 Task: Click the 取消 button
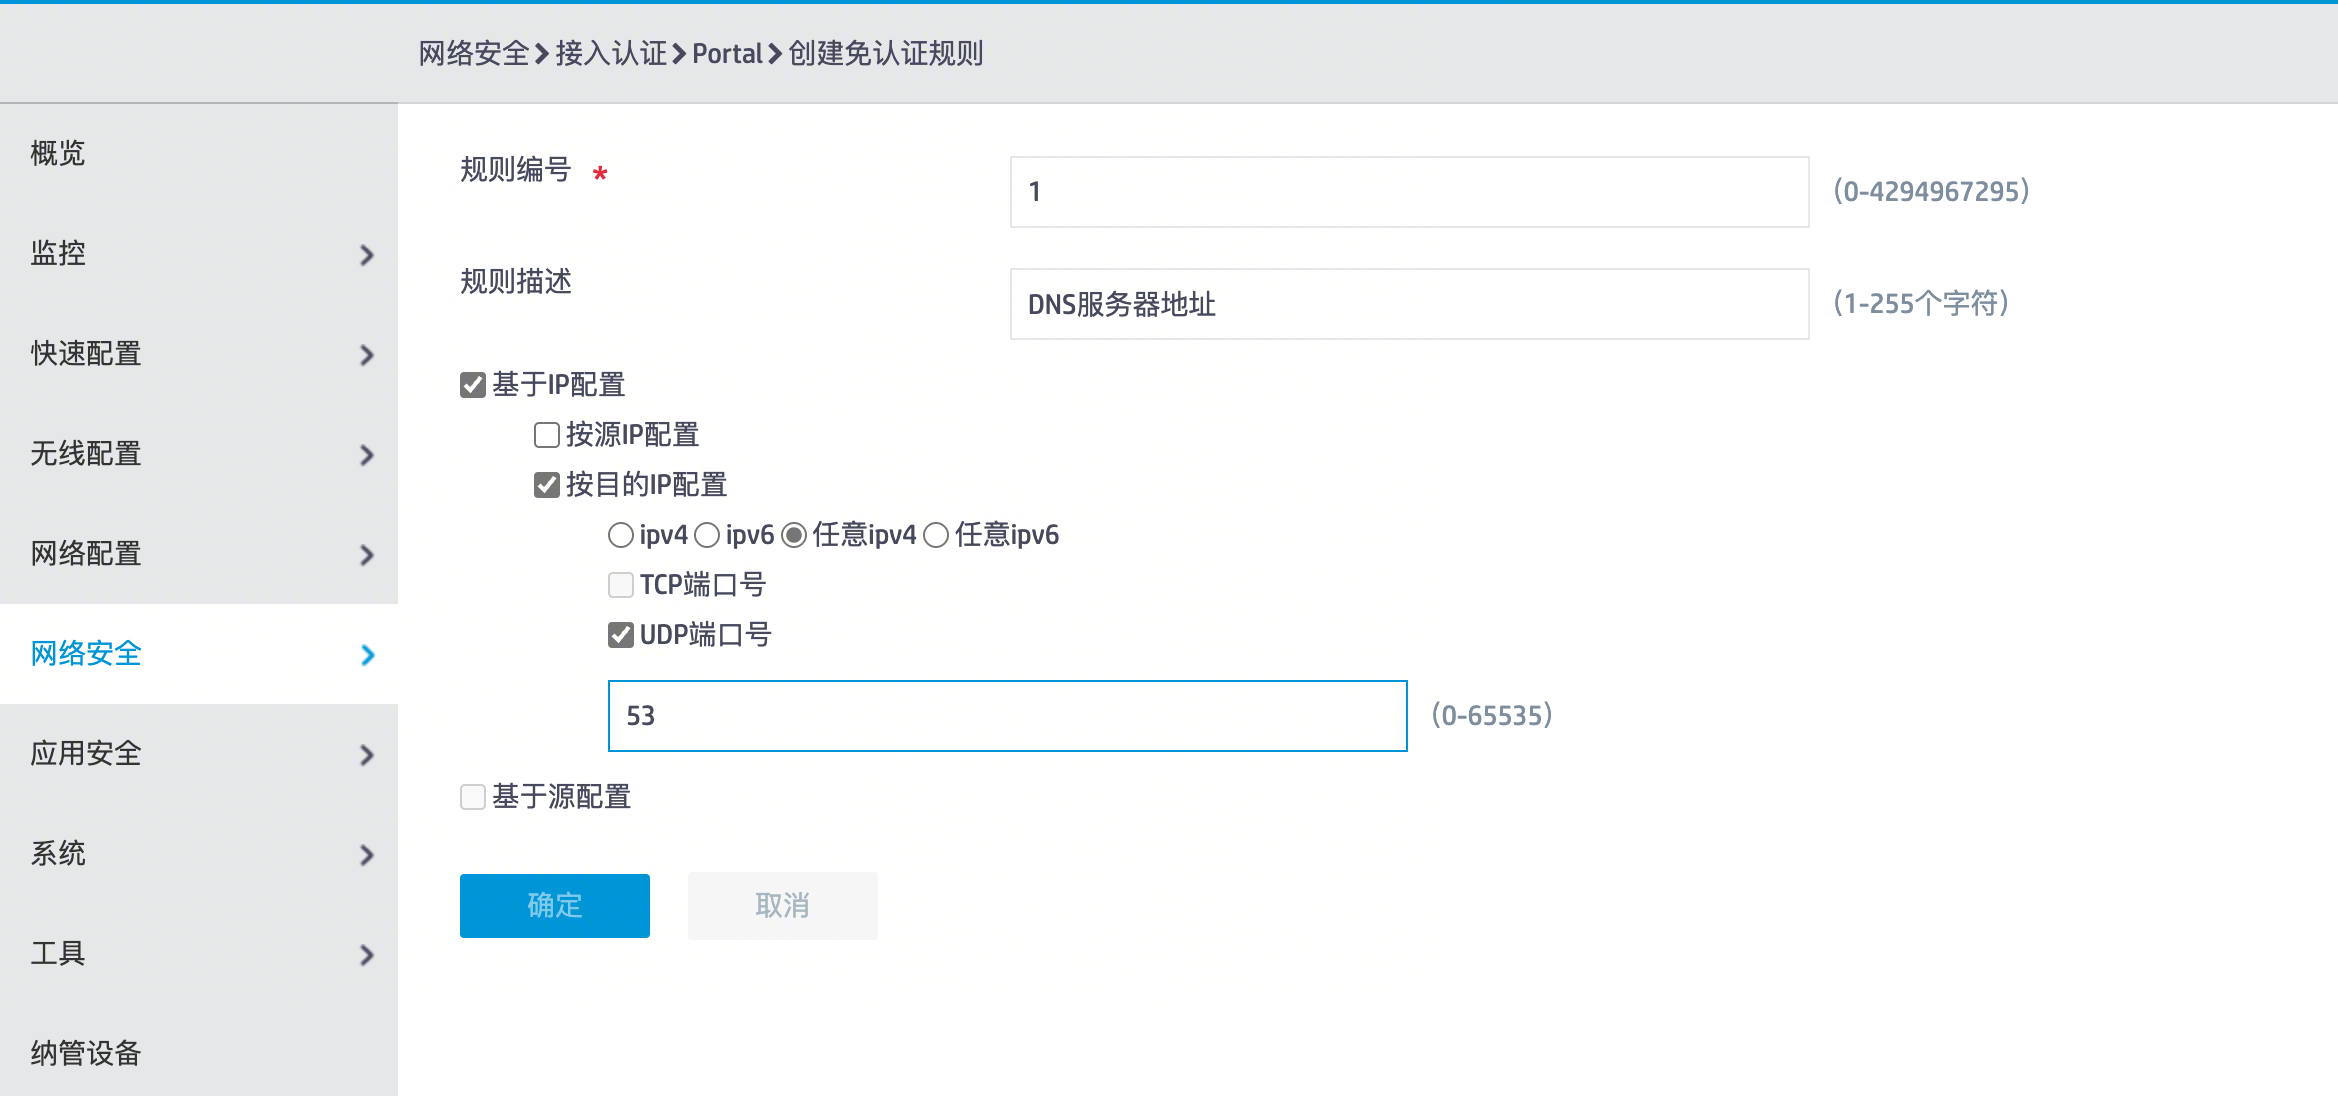coord(783,905)
